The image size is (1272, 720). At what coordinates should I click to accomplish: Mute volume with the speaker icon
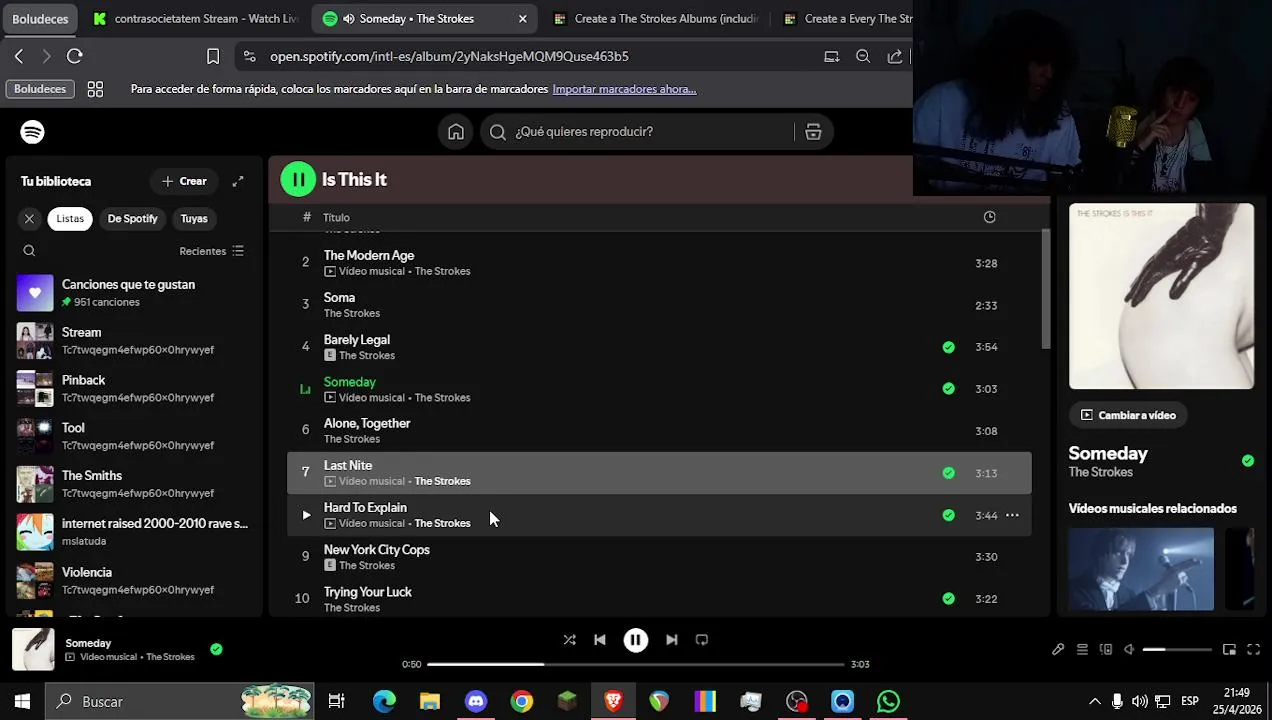[1129, 649]
